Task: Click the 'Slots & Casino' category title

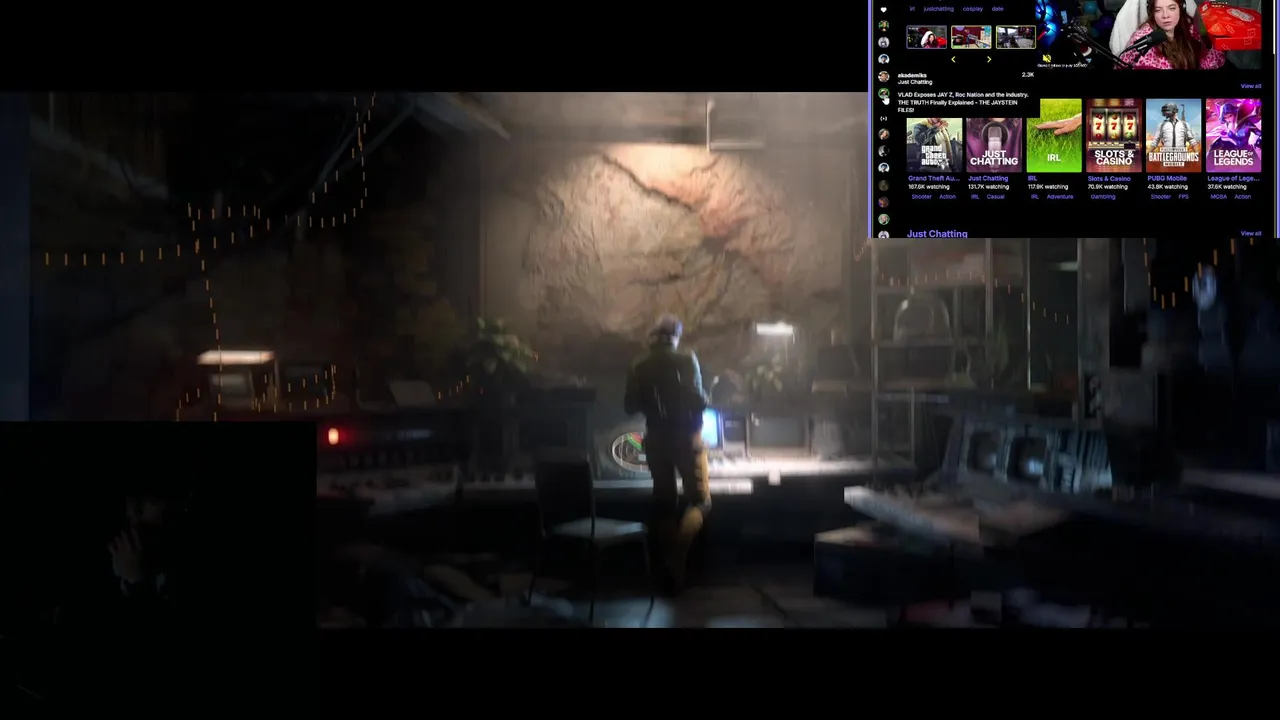Action: [x=1109, y=178]
